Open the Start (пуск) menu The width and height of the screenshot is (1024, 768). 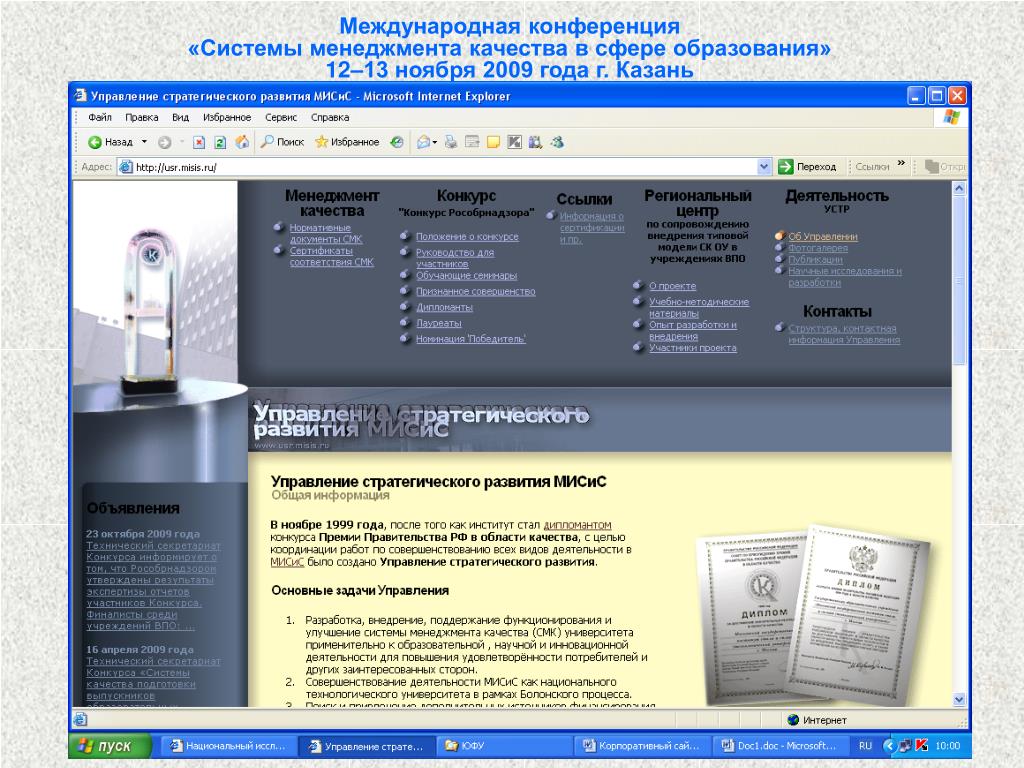point(109,745)
